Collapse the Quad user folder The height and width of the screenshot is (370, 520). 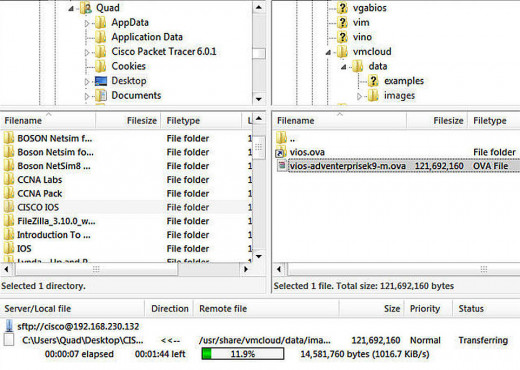click(71, 9)
